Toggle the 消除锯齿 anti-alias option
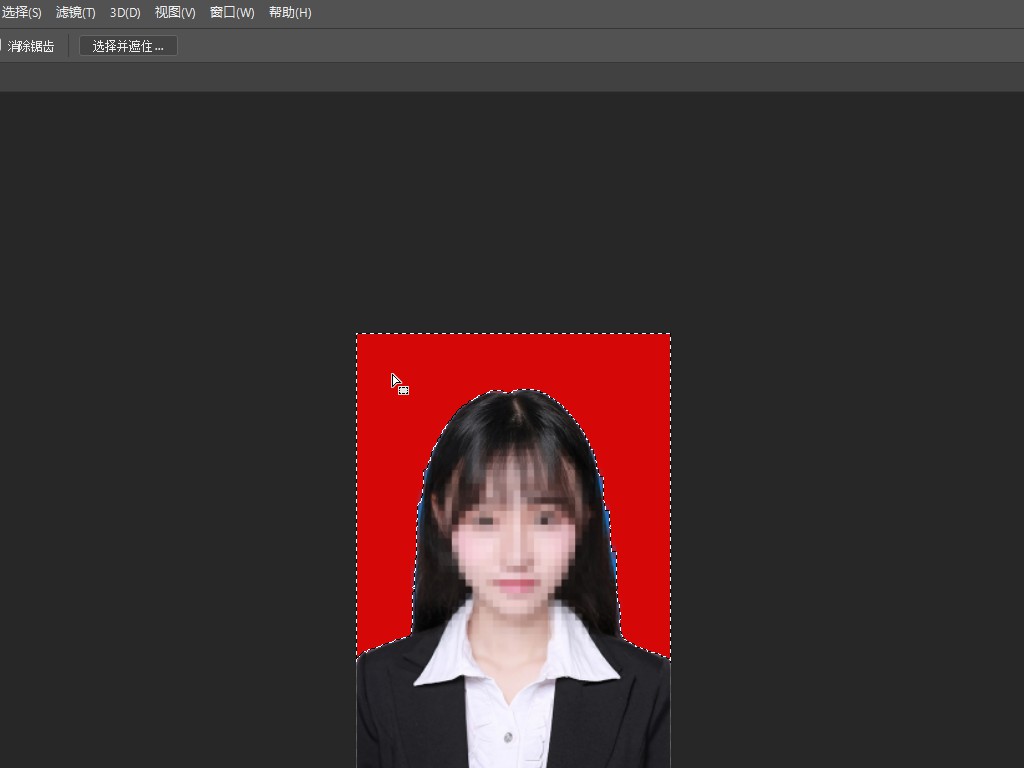 coord(30,46)
